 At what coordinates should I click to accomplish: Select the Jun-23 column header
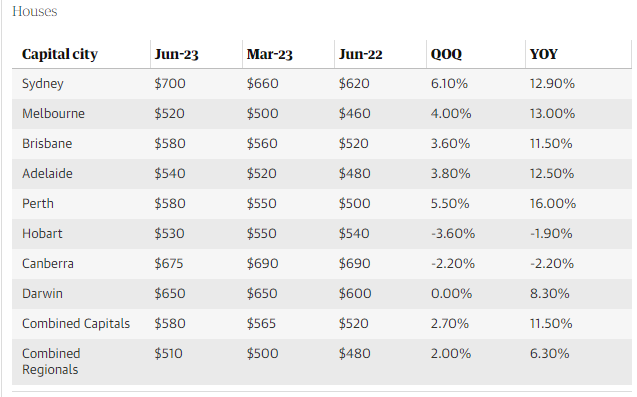click(x=176, y=54)
